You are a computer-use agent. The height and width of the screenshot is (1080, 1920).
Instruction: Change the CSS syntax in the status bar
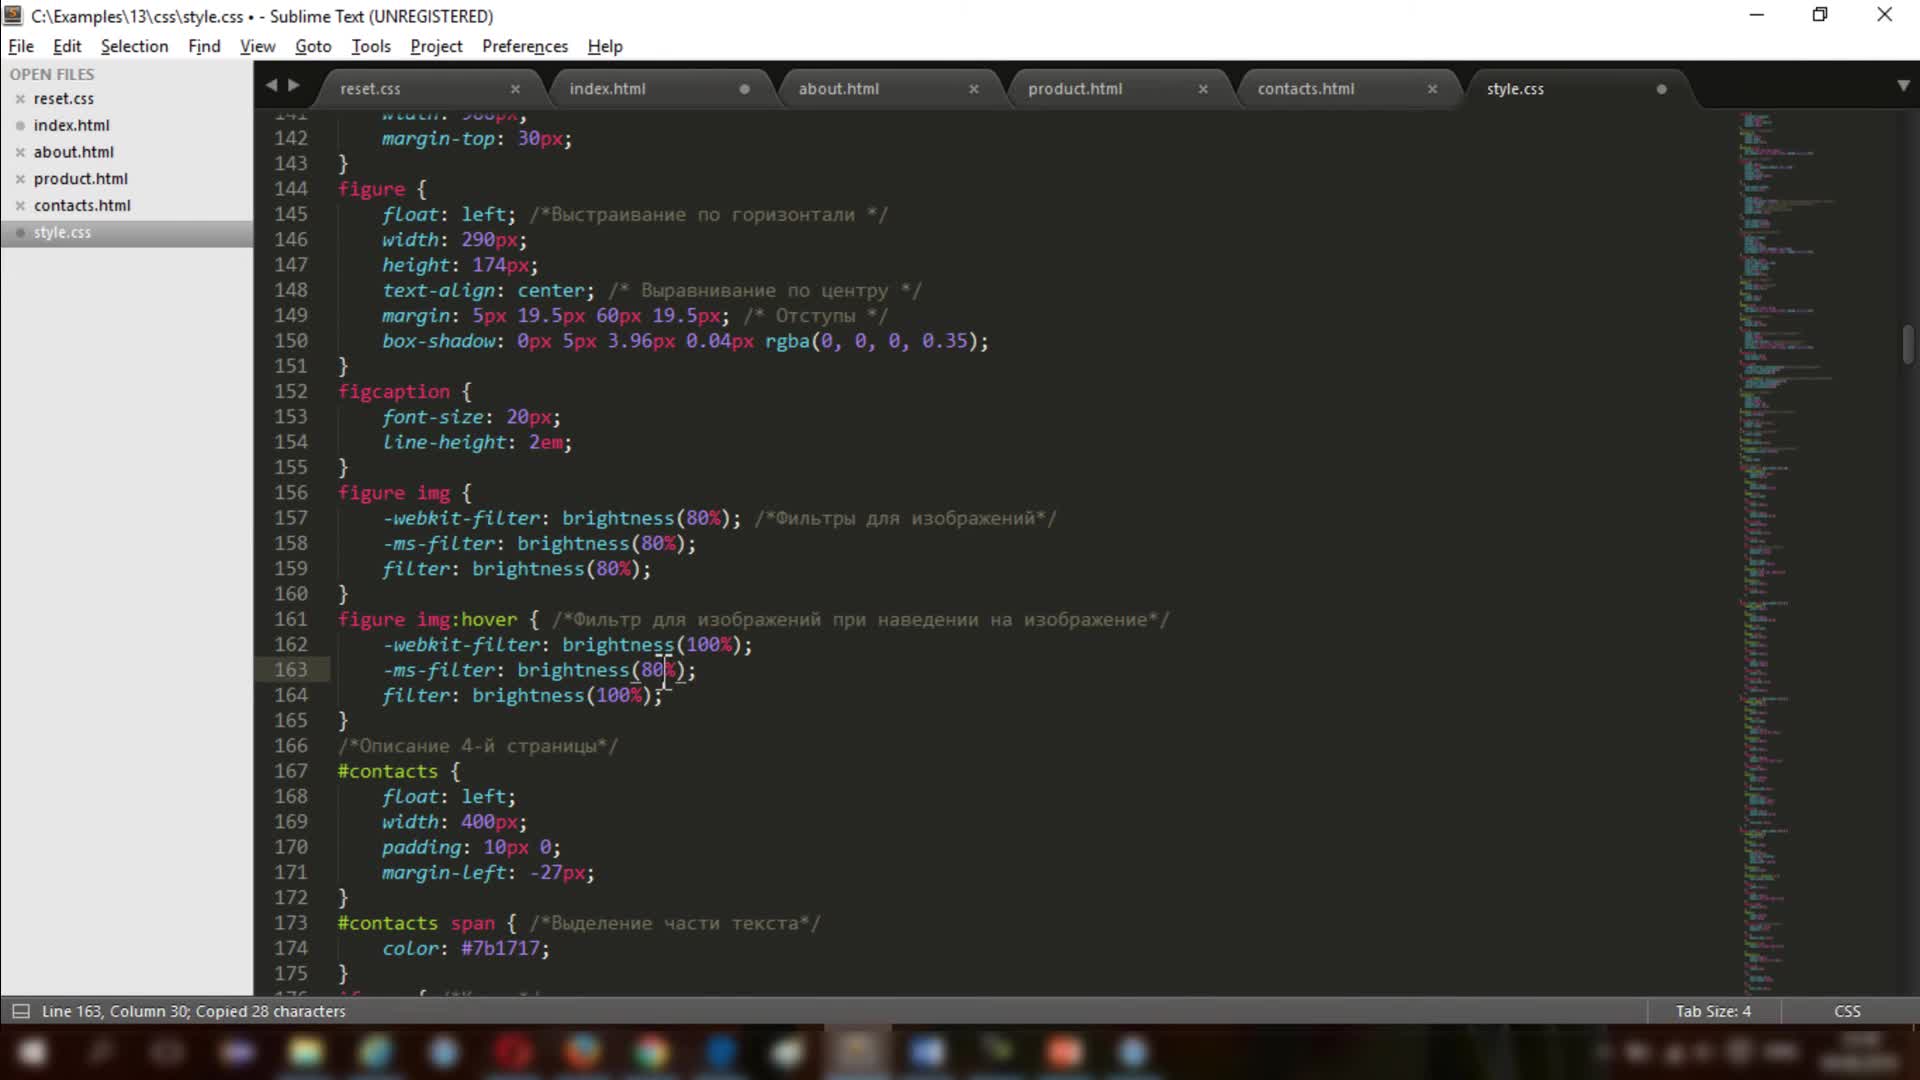click(1847, 1011)
